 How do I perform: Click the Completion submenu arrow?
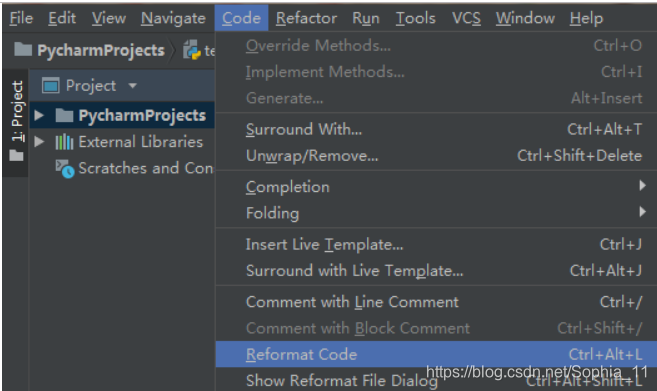pos(642,185)
